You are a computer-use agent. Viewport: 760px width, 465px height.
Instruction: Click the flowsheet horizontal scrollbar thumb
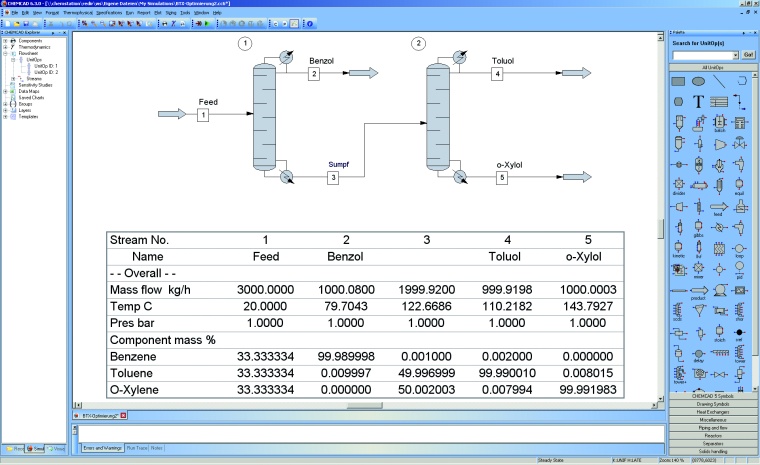[364, 405]
